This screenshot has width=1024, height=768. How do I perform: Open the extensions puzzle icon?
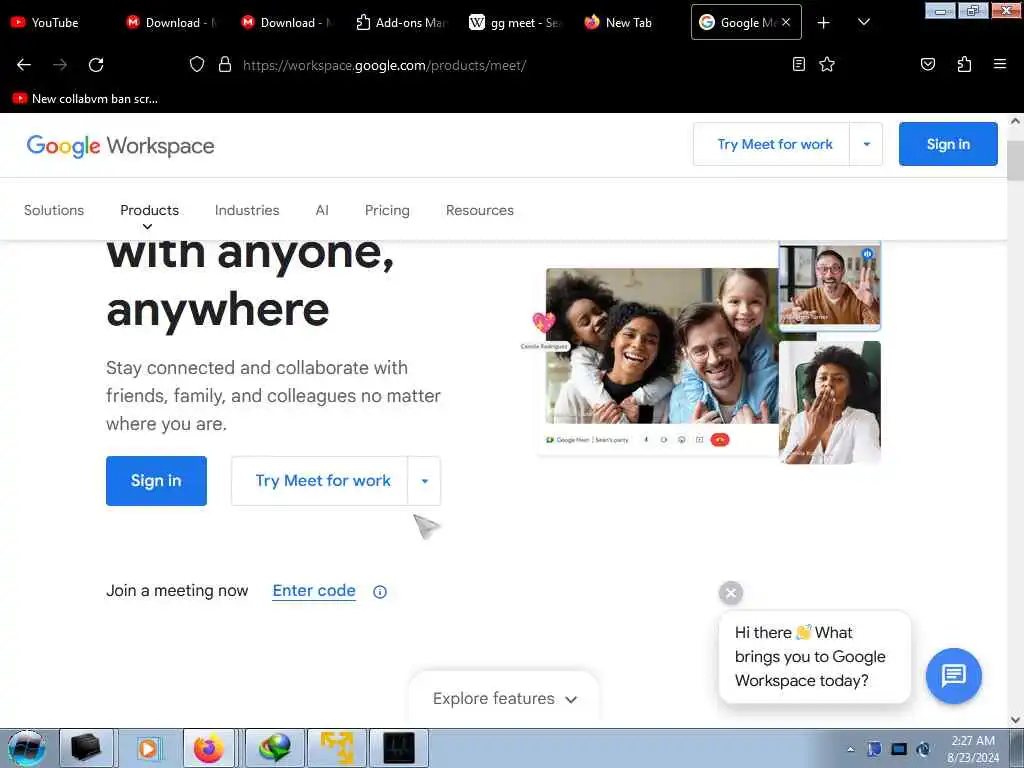click(964, 64)
